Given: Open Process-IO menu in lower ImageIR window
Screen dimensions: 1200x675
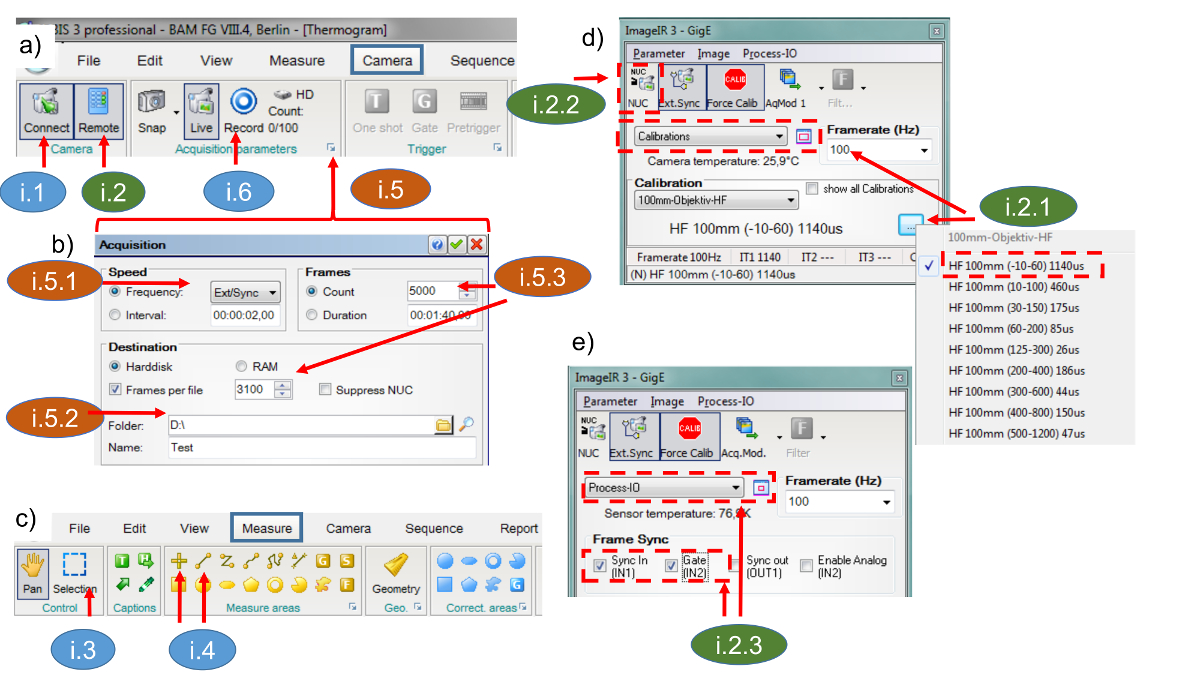Looking at the screenshot, I should [726, 401].
